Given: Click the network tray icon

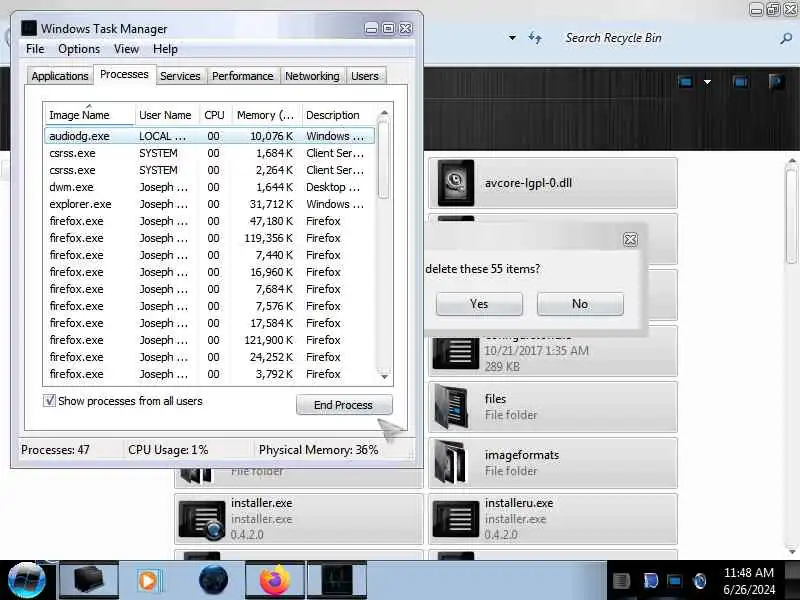Looking at the screenshot, I should tap(674, 580).
